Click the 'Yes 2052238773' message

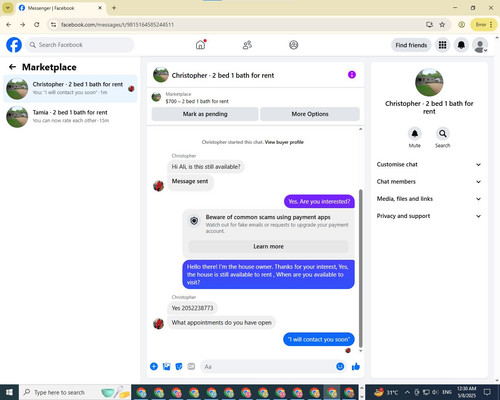coord(192,308)
